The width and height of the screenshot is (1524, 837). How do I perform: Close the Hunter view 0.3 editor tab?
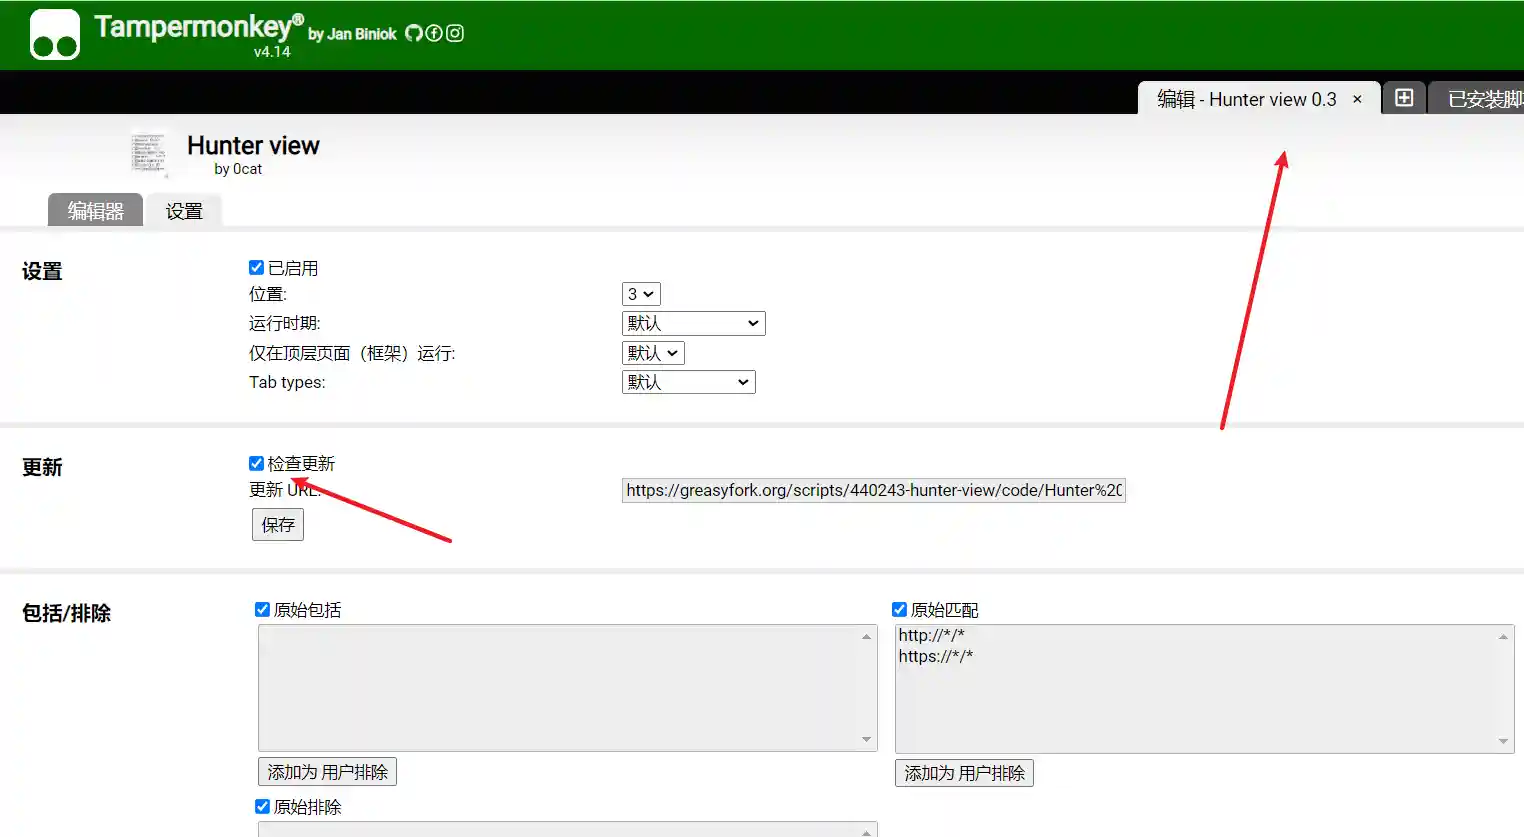point(1357,99)
